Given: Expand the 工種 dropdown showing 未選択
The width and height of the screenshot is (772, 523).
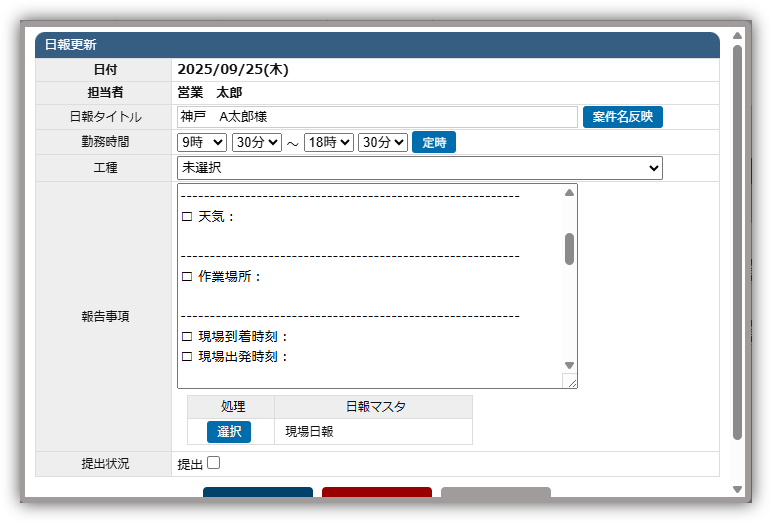Looking at the screenshot, I should [x=419, y=168].
